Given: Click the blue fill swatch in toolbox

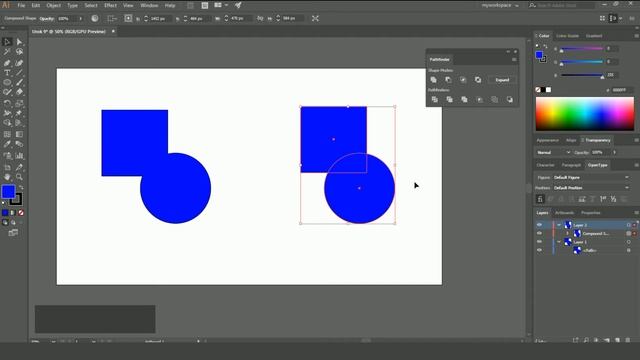Looking at the screenshot, I should tap(8, 191).
